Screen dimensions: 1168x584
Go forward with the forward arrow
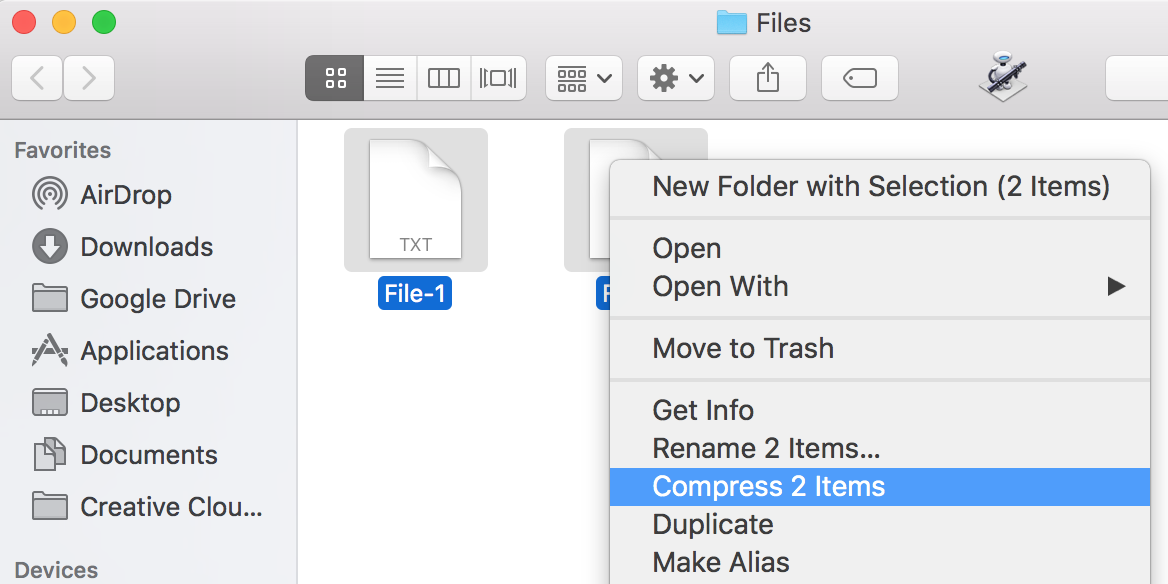[89, 78]
